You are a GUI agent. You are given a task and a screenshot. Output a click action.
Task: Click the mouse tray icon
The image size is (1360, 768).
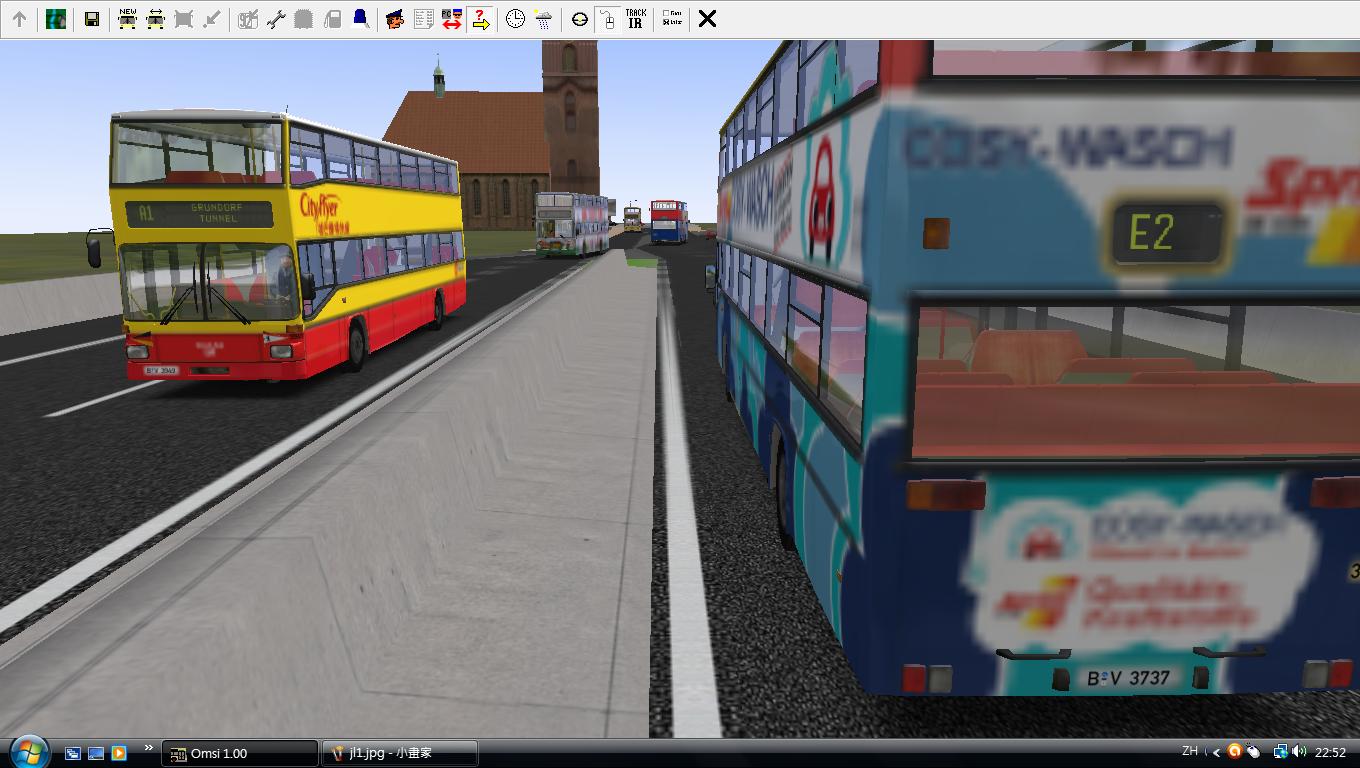[x=1253, y=752]
